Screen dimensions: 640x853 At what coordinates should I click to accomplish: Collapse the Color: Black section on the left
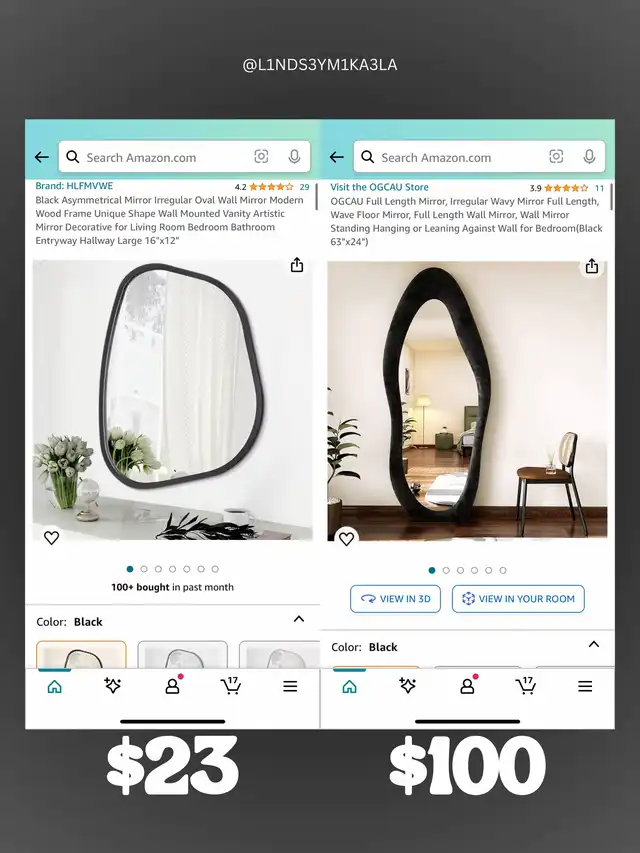tap(299, 619)
